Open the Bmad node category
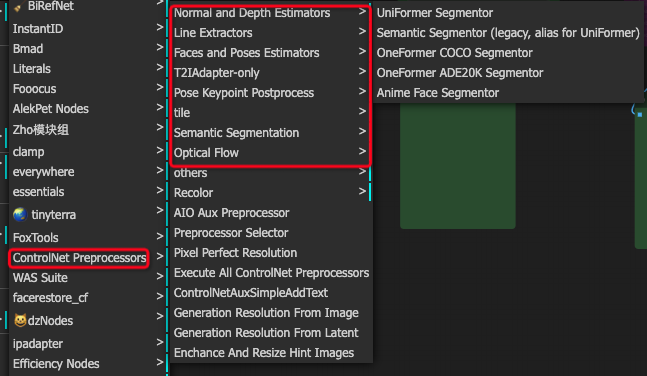 [x=87, y=49]
